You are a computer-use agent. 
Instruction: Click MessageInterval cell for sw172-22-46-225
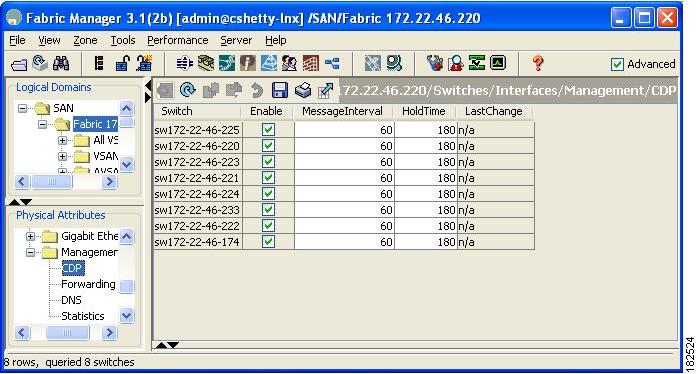pyautogui.click(x=344, y=130)
